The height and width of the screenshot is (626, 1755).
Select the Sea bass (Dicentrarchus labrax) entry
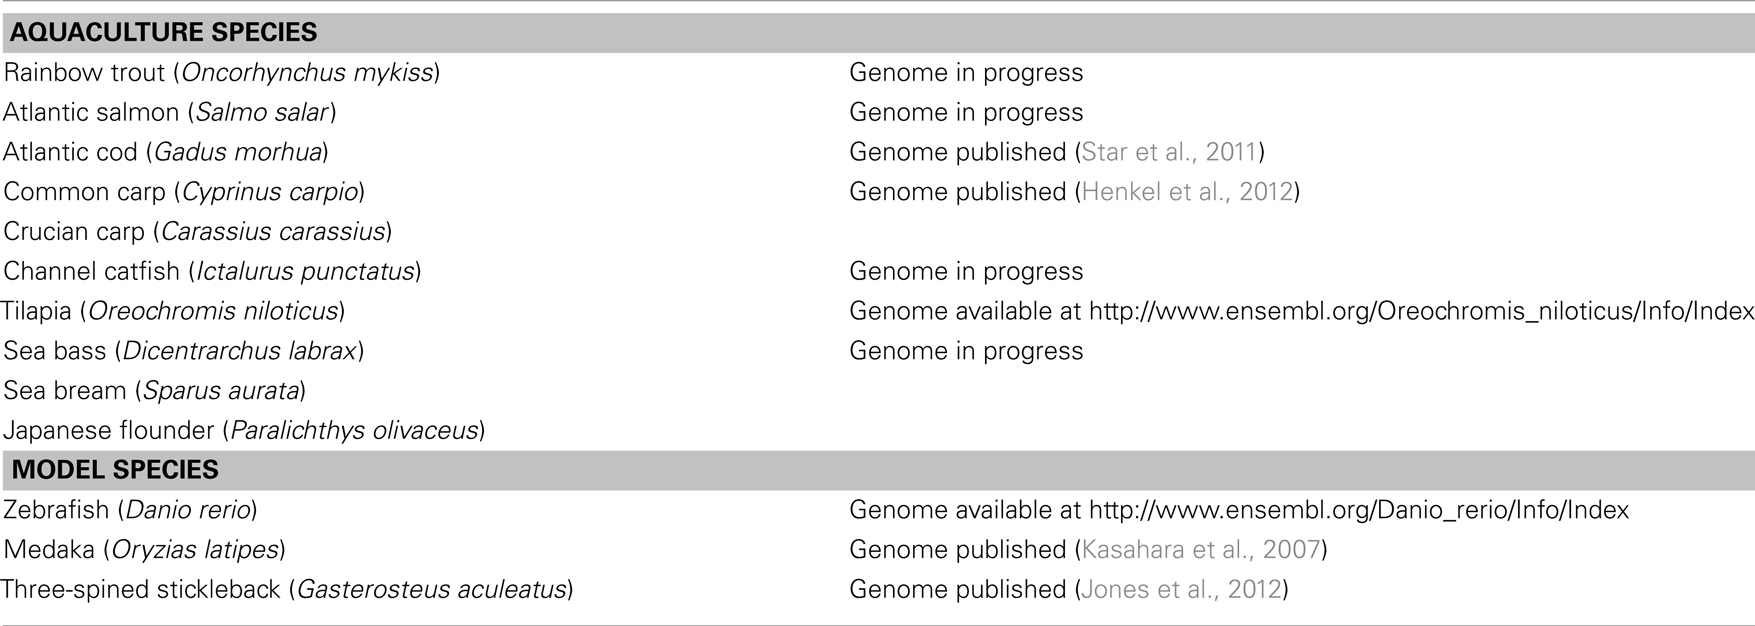184,352
